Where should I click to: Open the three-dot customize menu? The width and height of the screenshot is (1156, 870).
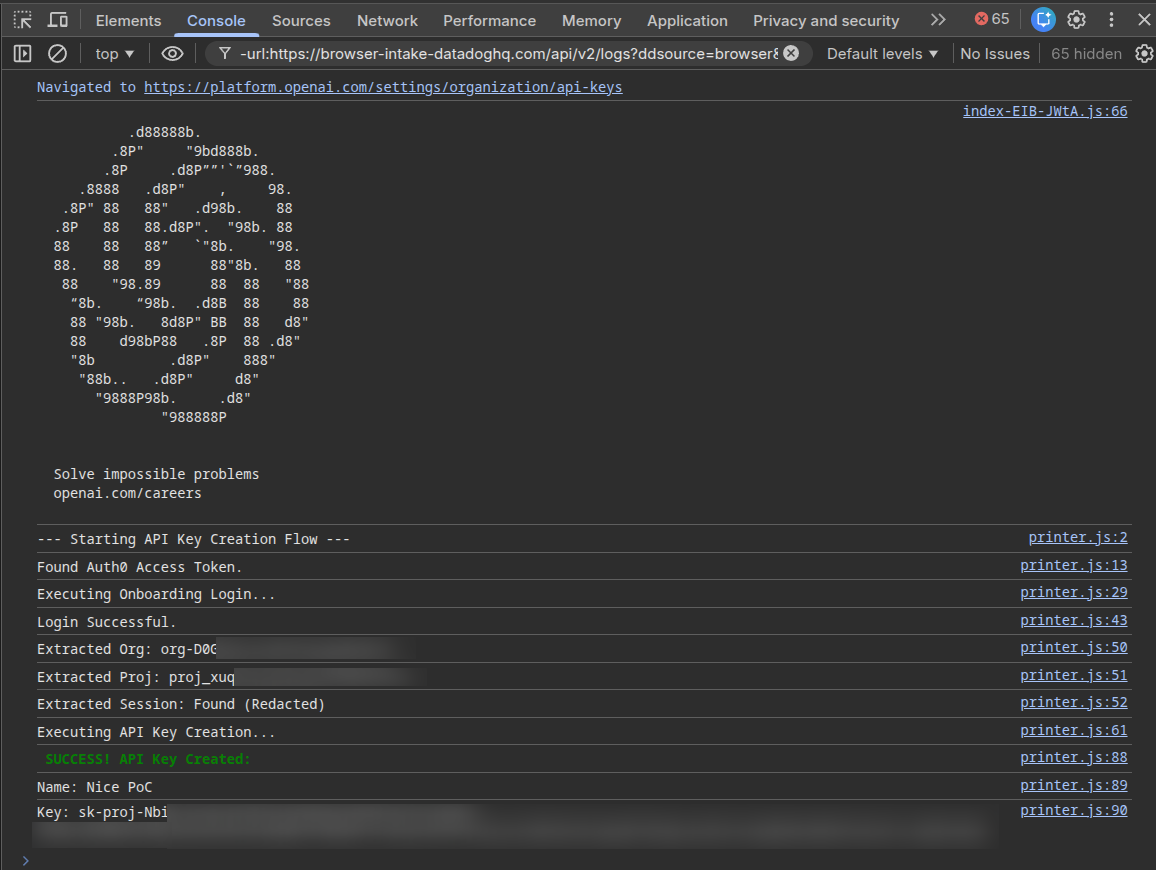pos(1111,20)
